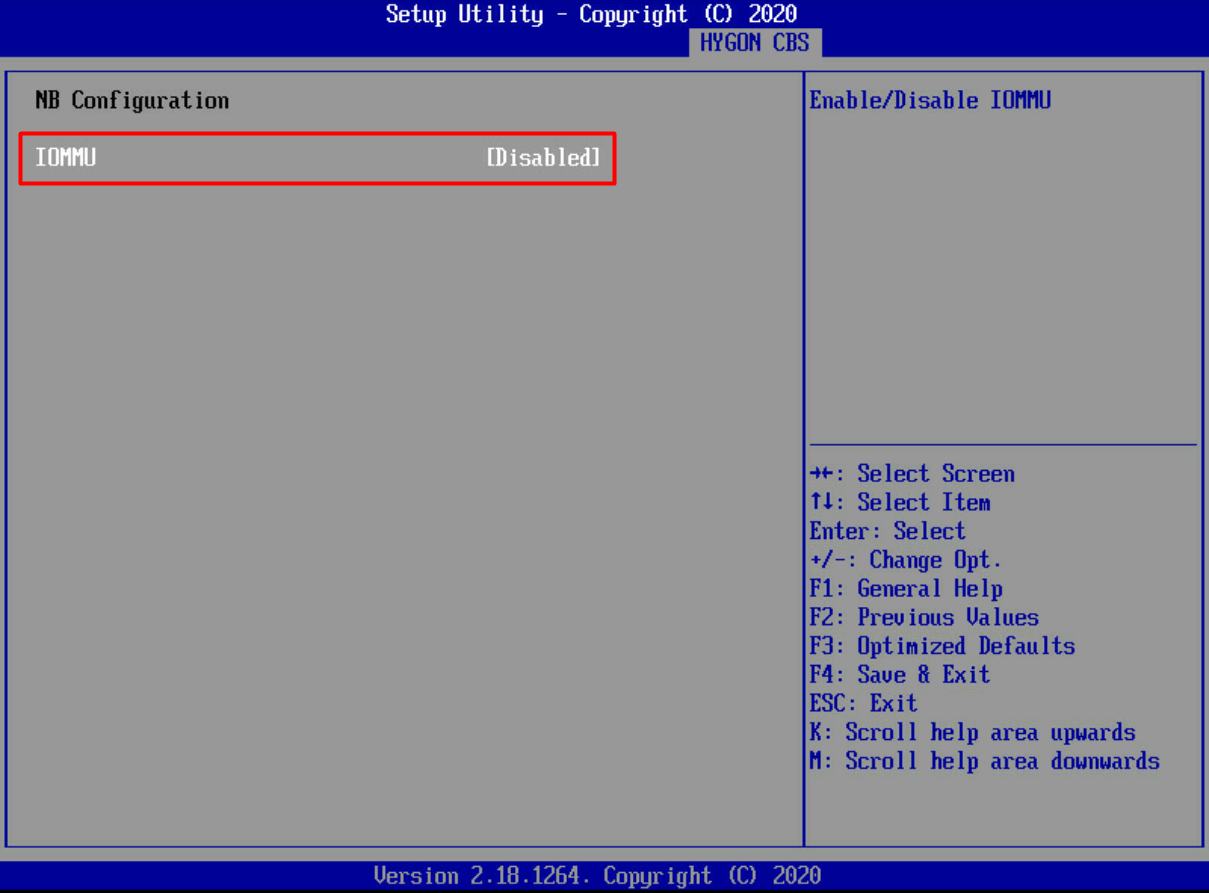Click M: Scroll help area downwards
Image resolution: width=1209 pixels, height=893 pixels.
pos(985,761)
